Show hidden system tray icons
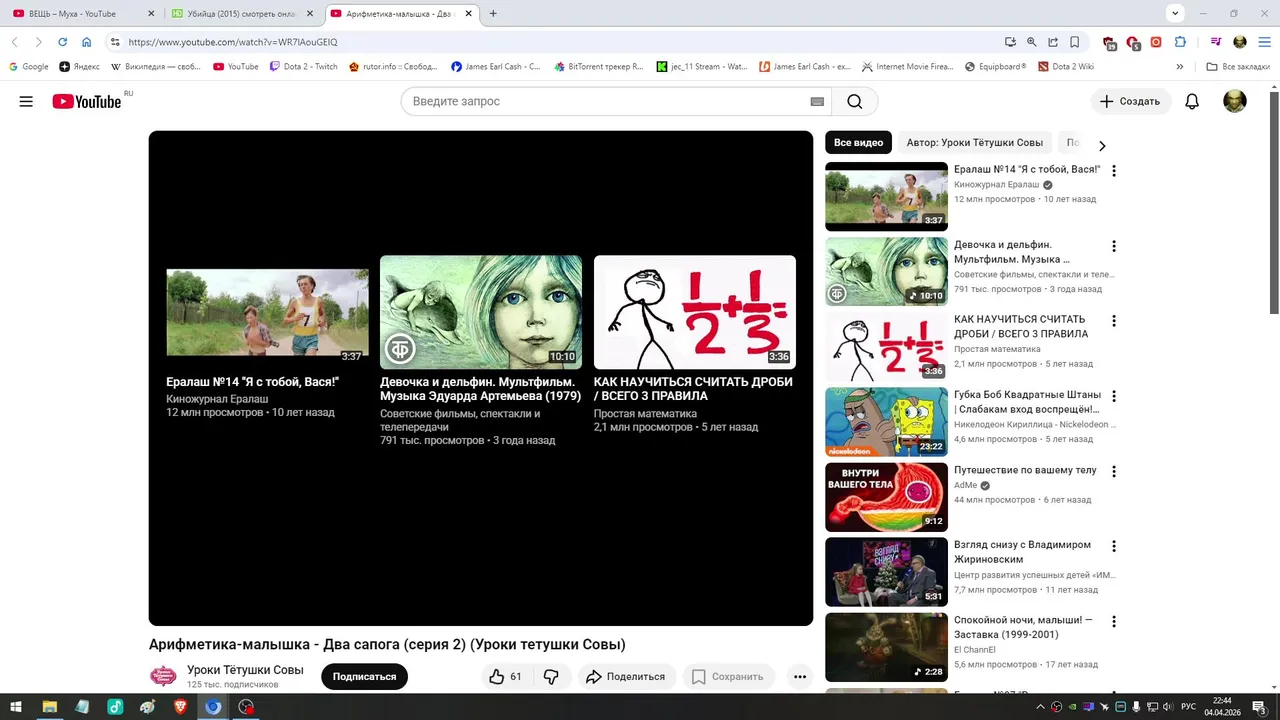1280x720 pixels. [x=1040, y=707]
